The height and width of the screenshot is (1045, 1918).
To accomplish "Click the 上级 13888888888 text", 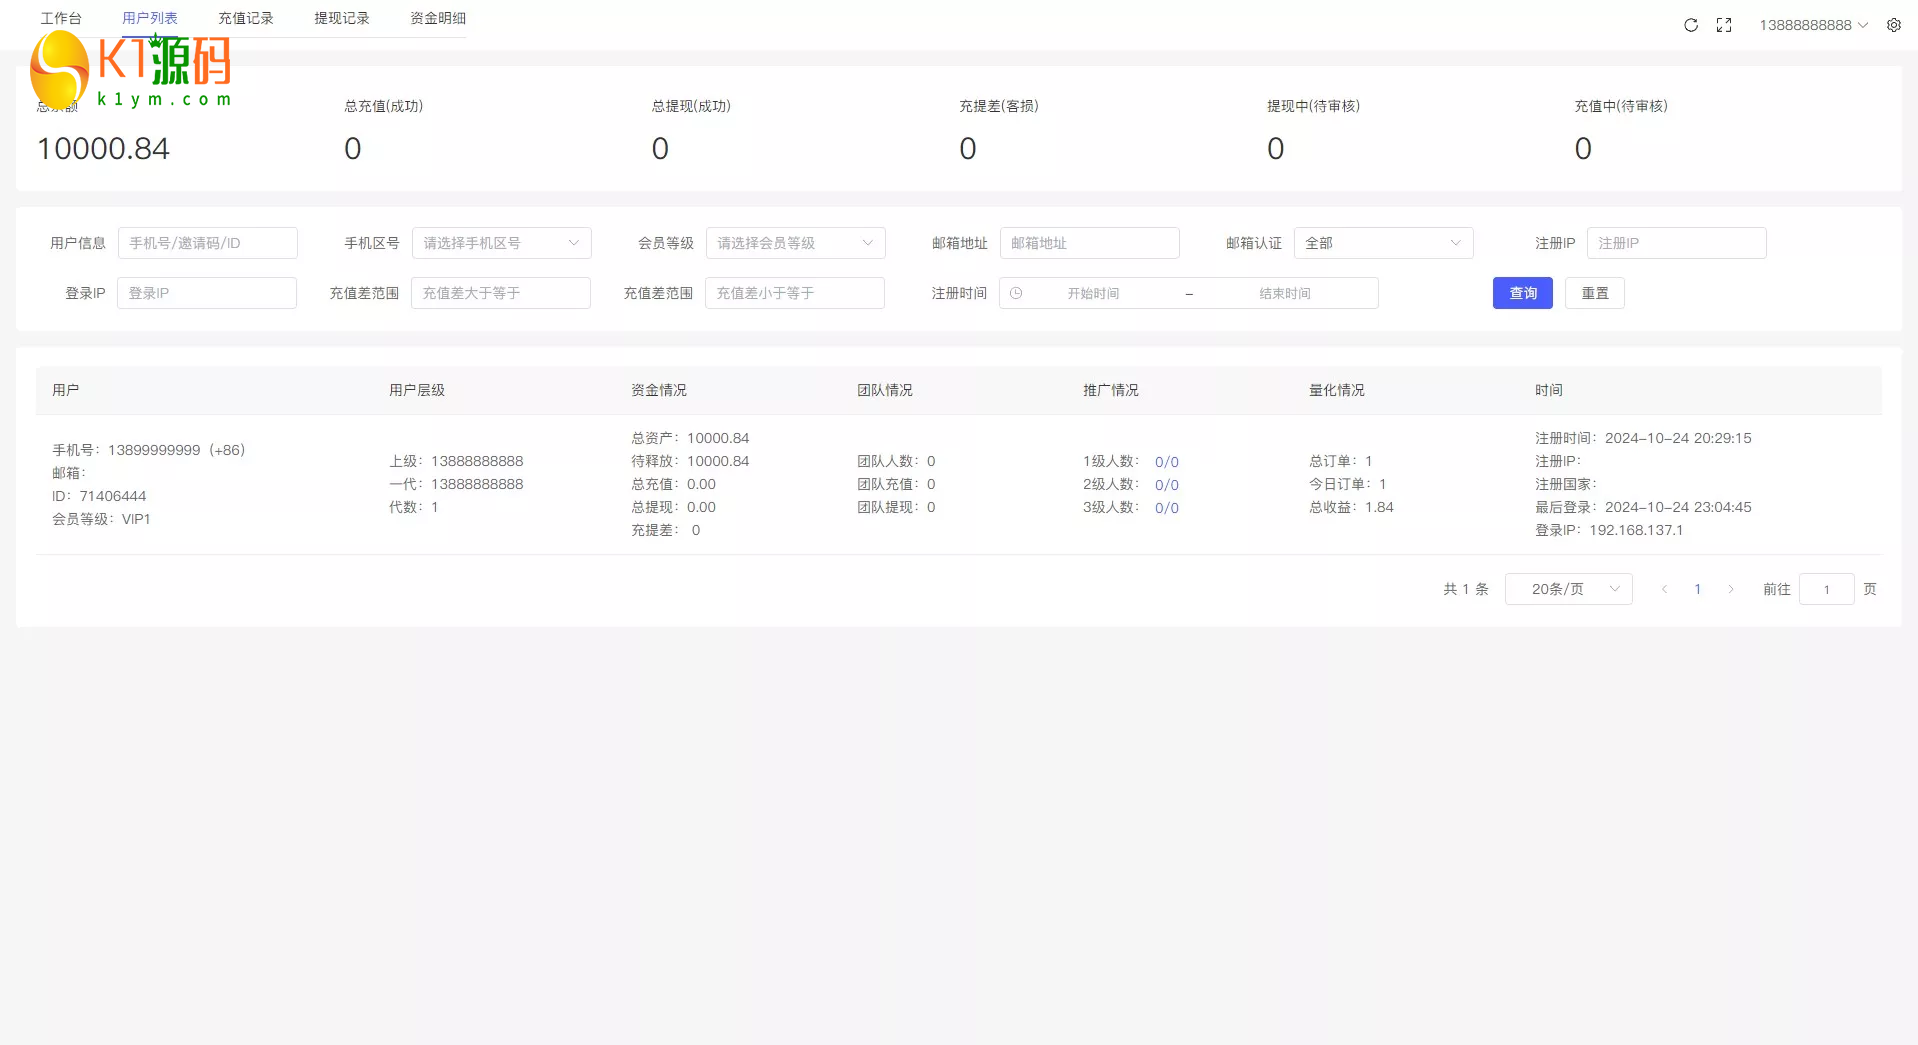I will click(456, 461).
